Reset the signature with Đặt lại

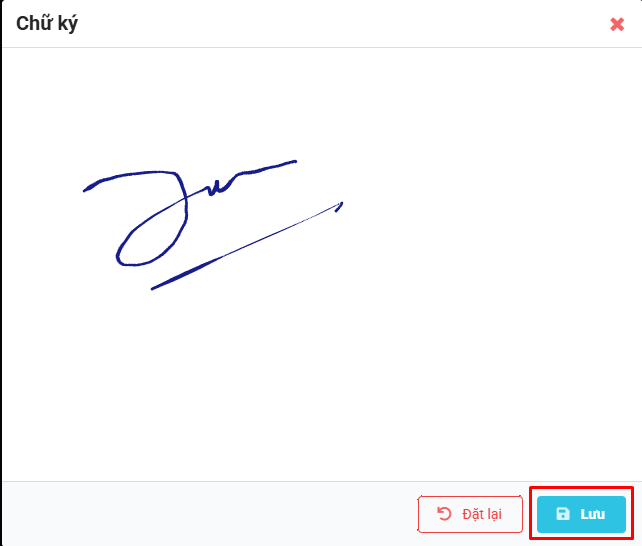470,514
